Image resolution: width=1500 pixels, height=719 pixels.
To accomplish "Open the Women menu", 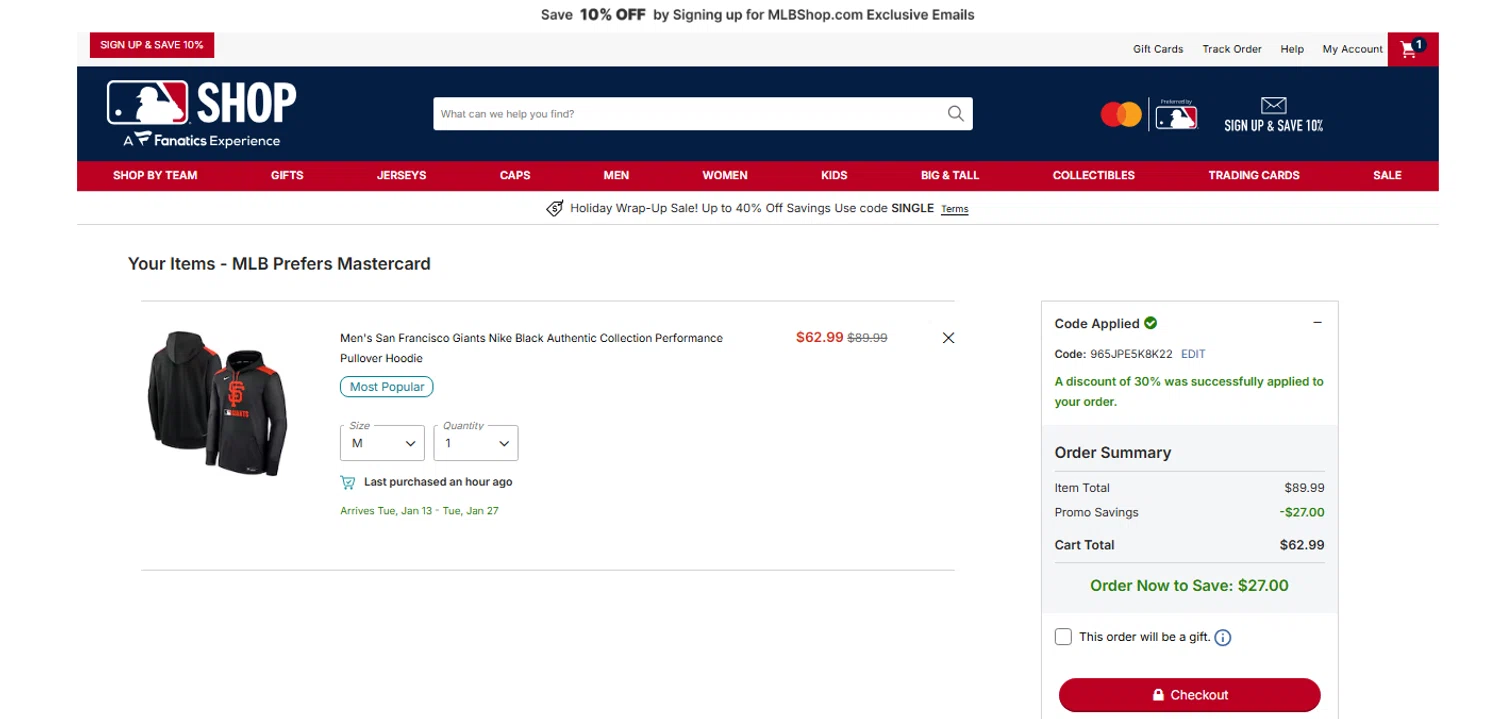I will click(x=725, y=175).
